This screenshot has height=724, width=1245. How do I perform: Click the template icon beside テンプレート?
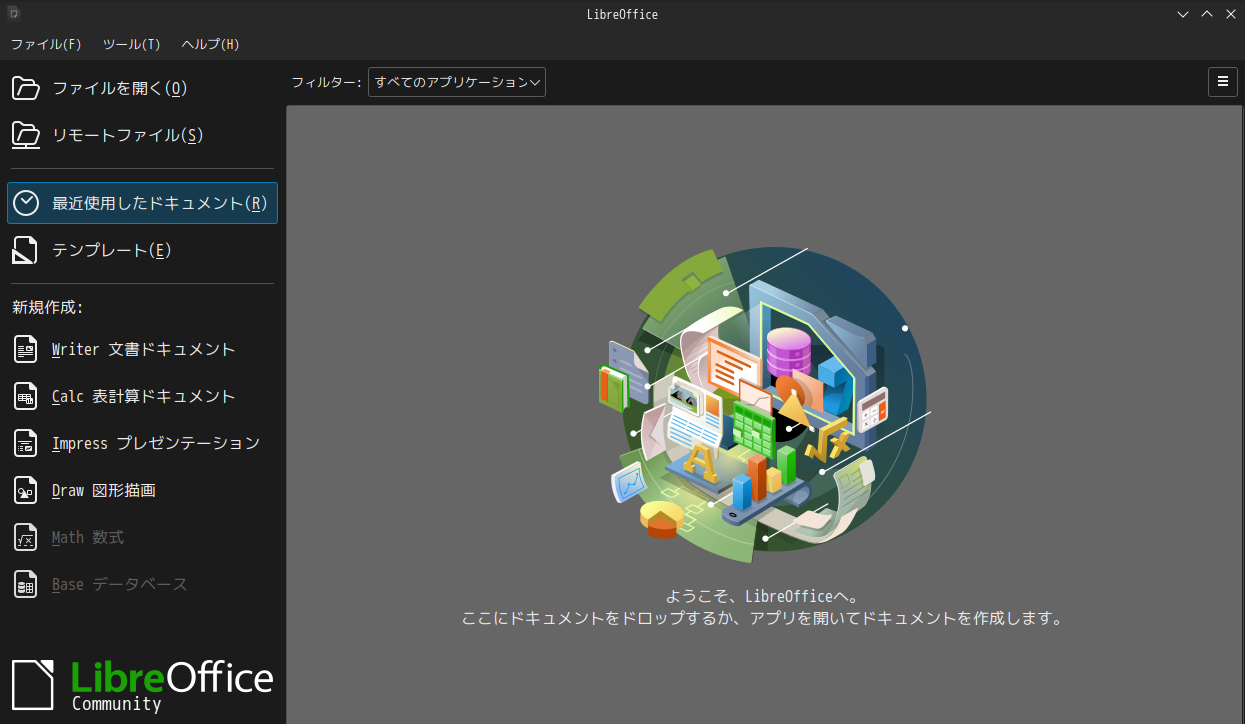click(26, 250)
